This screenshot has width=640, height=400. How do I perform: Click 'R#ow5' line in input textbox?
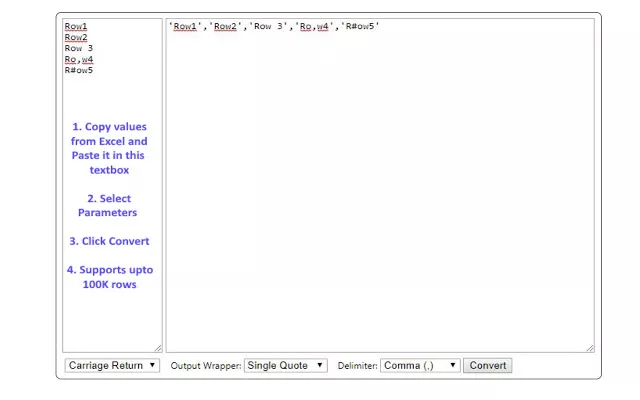pos(79,70)
